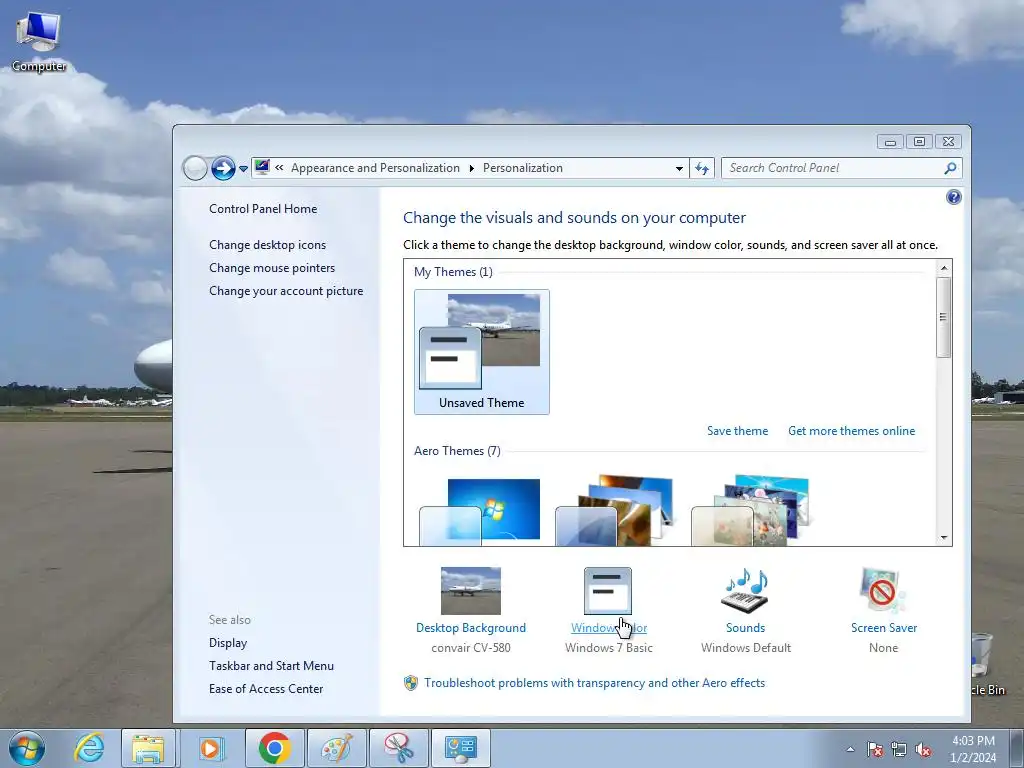Maximize the Personalization window
Viewport: 1024px width, 768px height.
pyautogui.click(x=920, y=142)
